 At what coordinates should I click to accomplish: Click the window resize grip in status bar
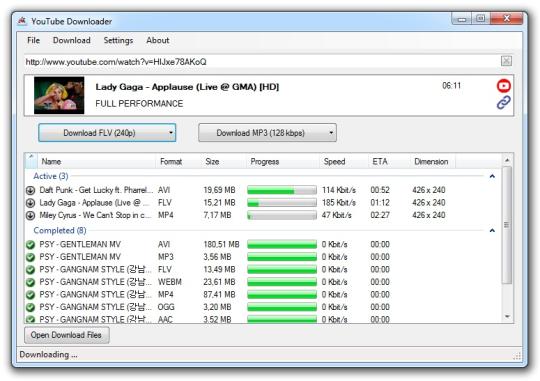point(517,356)
